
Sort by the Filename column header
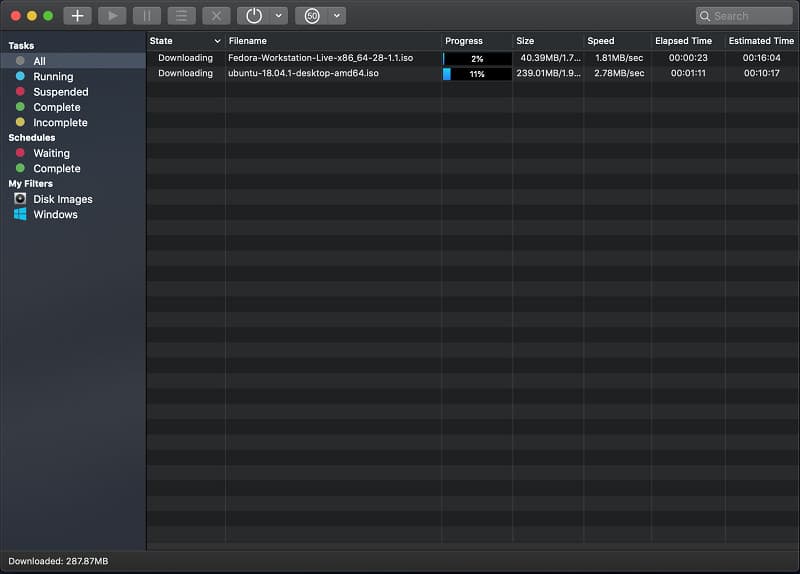click(x=248, y=41)
